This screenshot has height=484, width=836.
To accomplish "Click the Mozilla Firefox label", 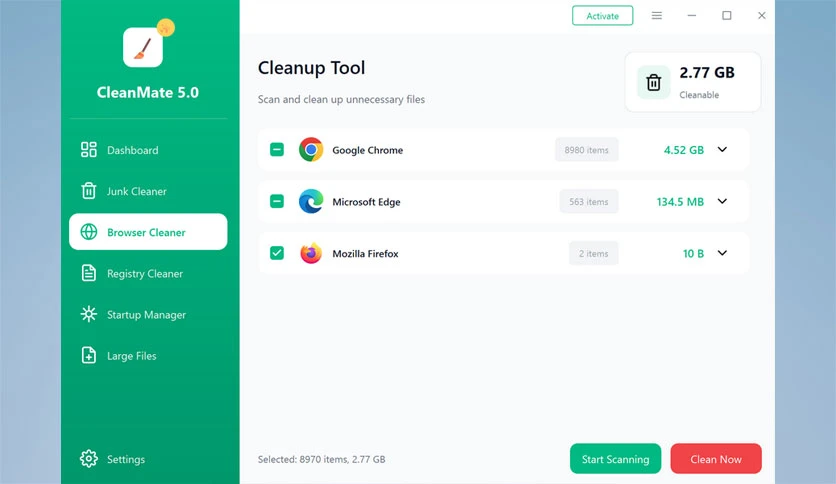I will point(365,254).
